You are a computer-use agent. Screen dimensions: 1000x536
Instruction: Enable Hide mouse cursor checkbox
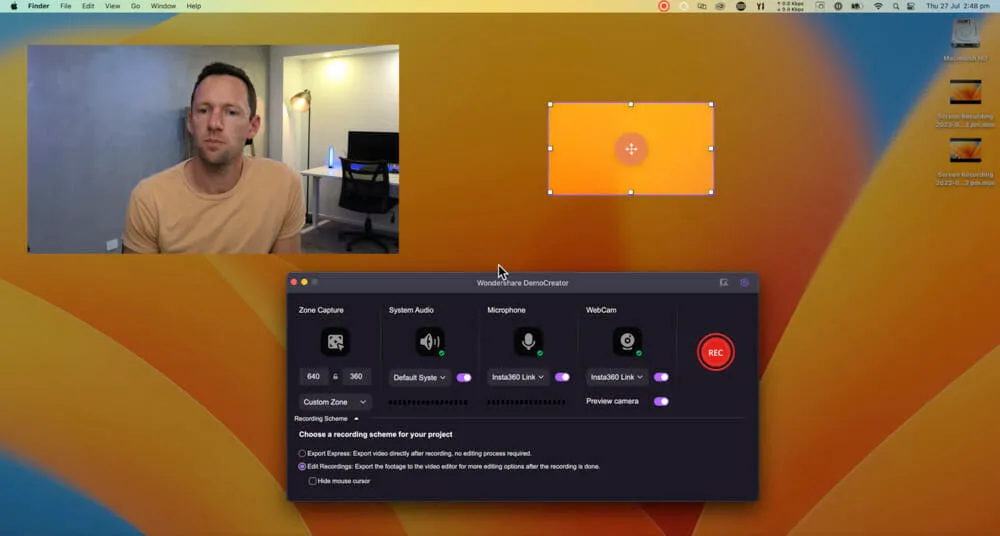(313, 481)
